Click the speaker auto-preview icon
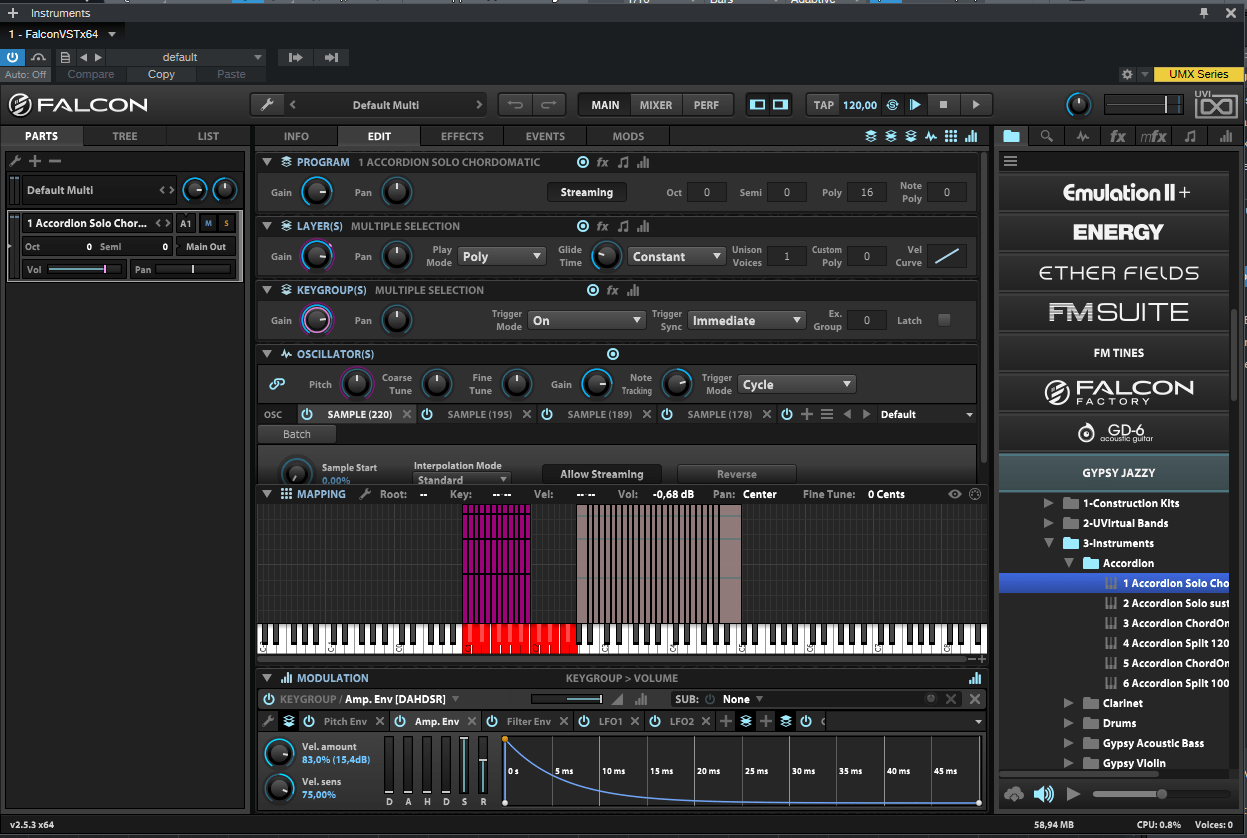Viewport: 1247px width, 838px height. [x=1044, y=794]
